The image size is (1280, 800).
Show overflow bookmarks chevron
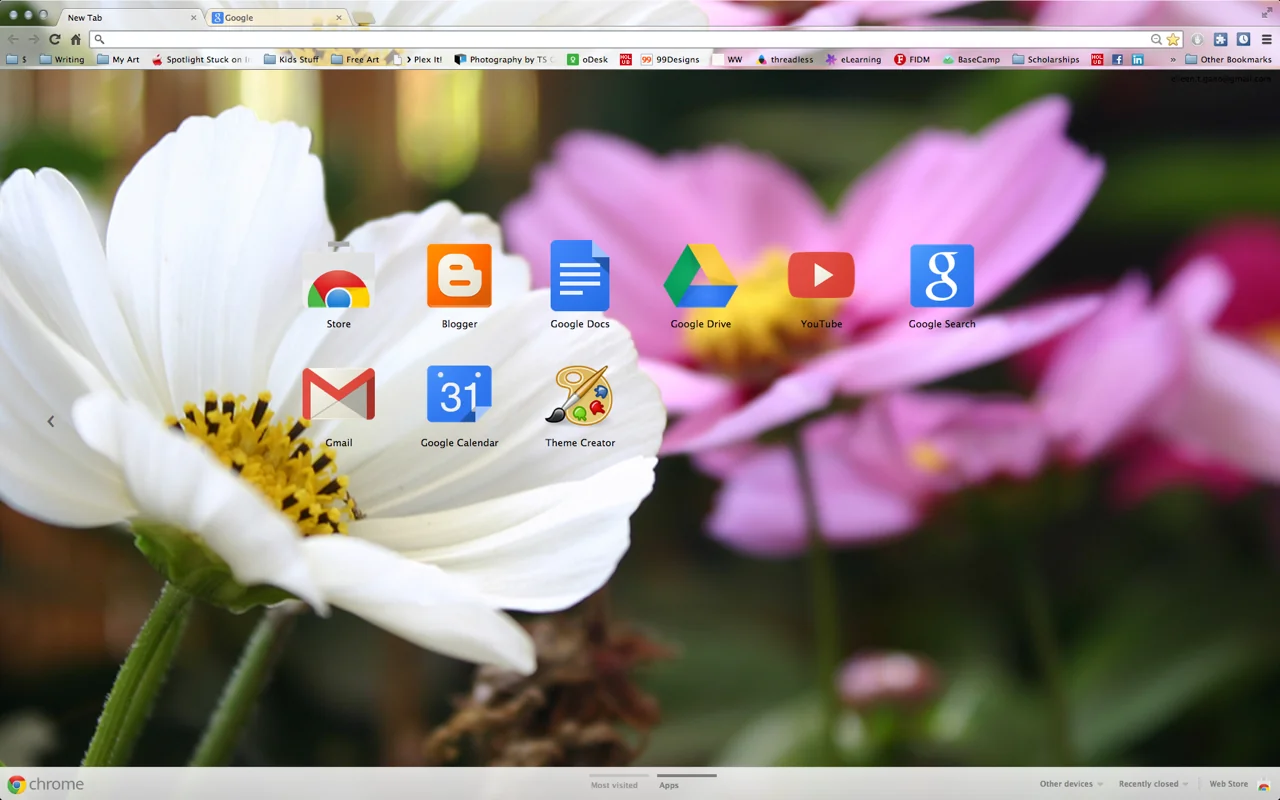coord(1173,59)
